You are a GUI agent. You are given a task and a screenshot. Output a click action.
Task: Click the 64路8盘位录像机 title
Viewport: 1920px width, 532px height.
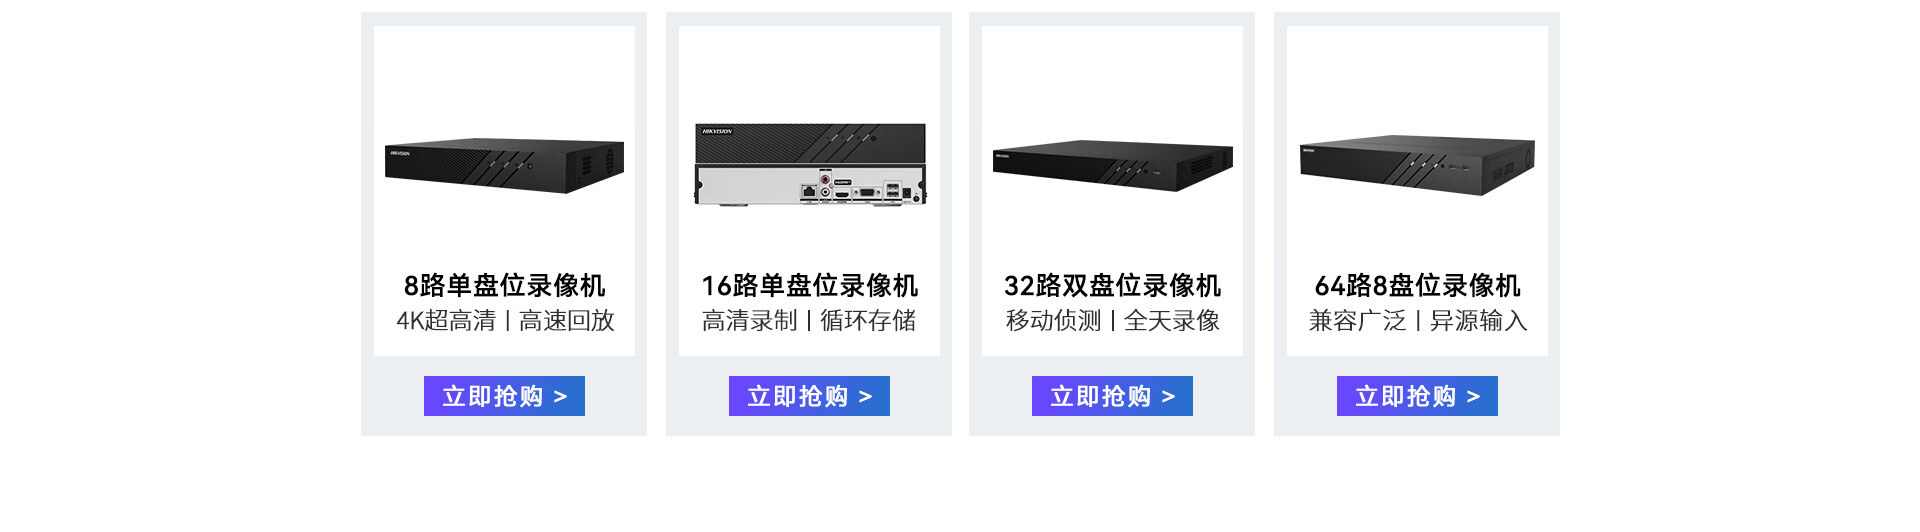click(x=1417, y=286)
